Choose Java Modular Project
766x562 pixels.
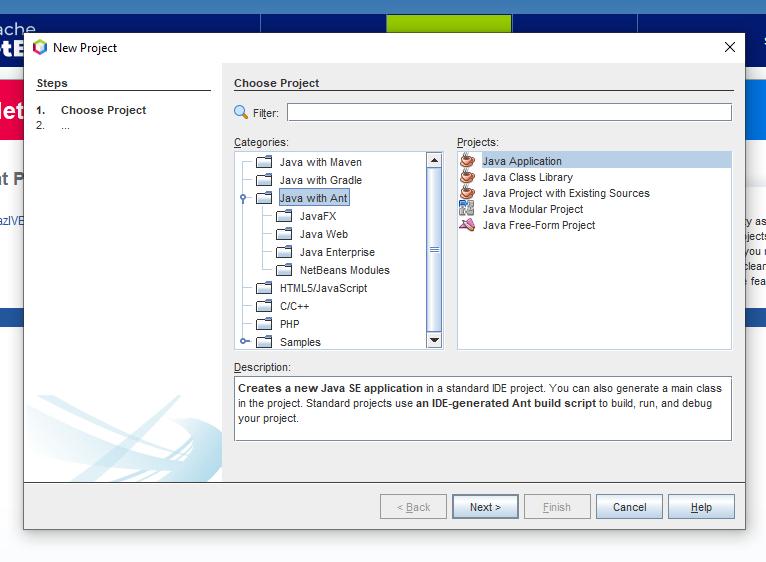click(x=532, y=209)
